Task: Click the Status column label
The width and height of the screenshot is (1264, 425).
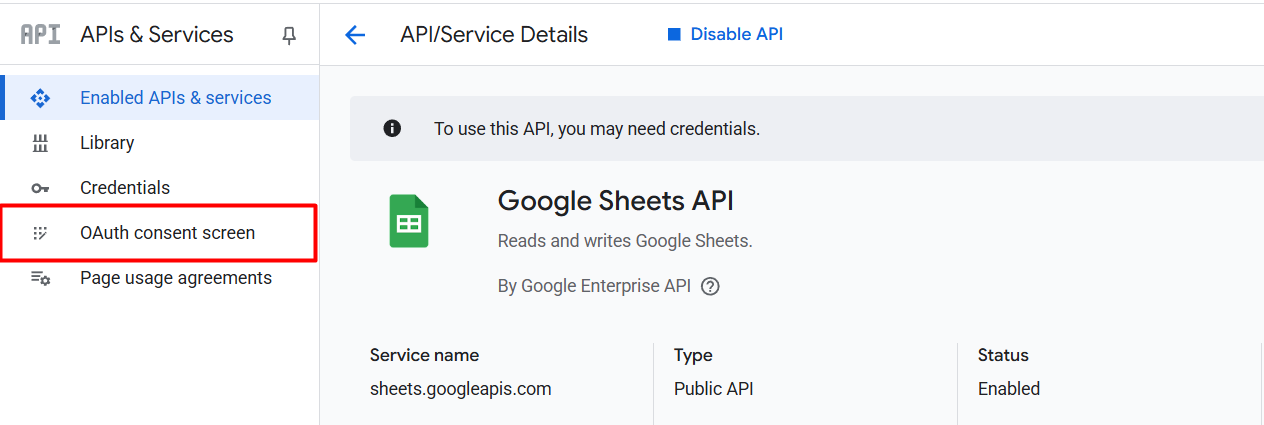Action: point(1003,355)
